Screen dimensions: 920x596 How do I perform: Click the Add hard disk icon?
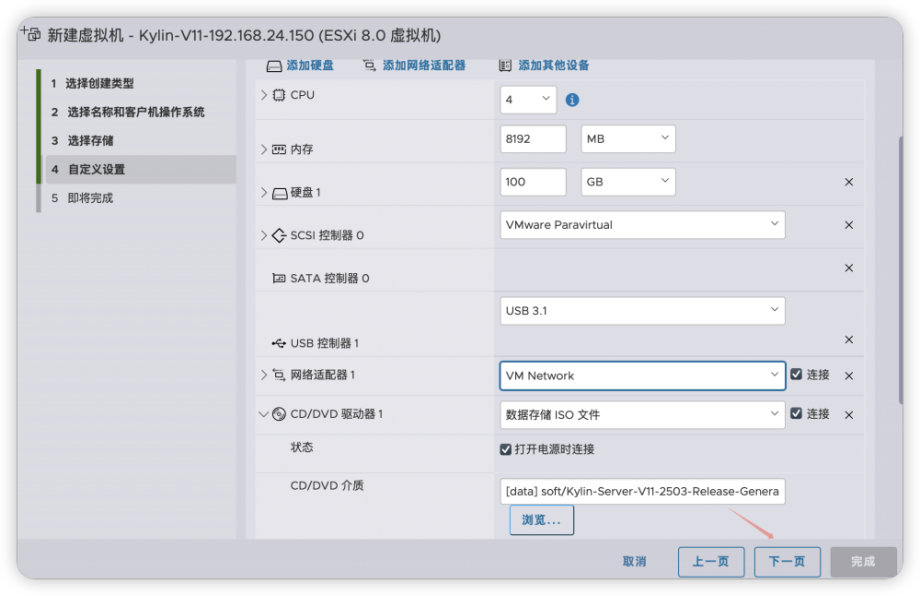[x=274, y=66]
